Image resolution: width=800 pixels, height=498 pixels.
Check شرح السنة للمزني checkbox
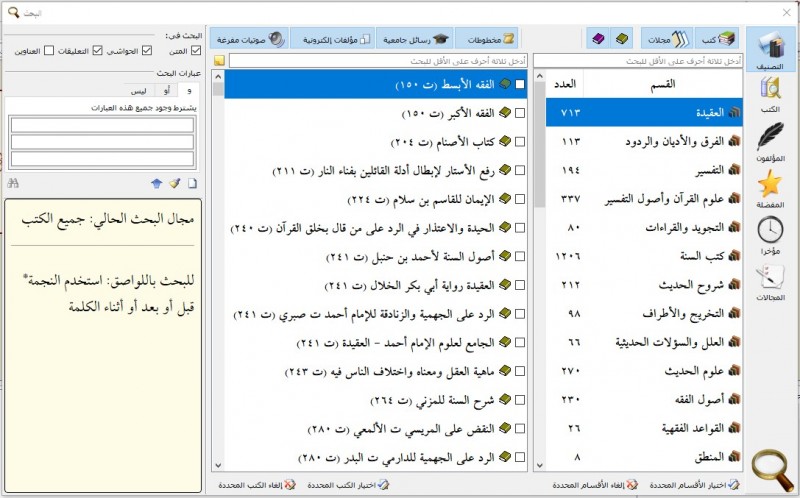coord(520,400)
